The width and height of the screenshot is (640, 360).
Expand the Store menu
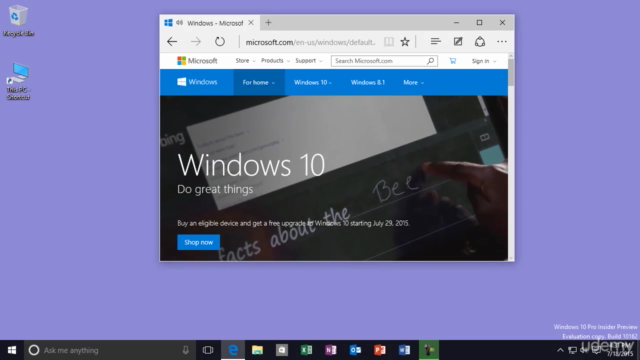(245, 61)
